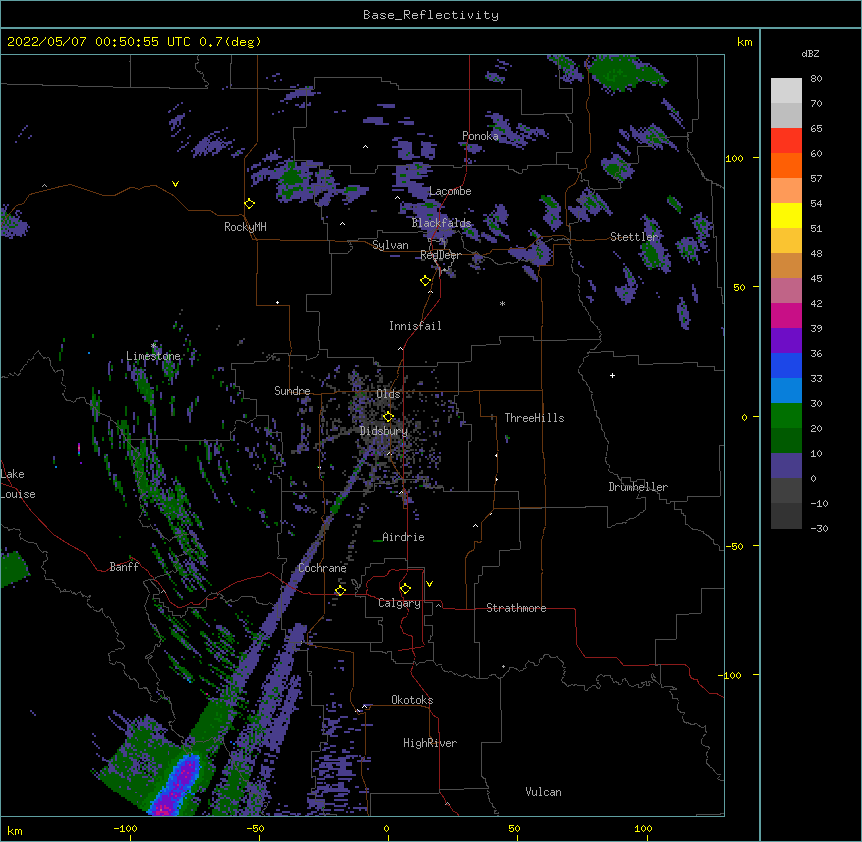Pick the bright yellow swatch in the legend

coord(786,216)
